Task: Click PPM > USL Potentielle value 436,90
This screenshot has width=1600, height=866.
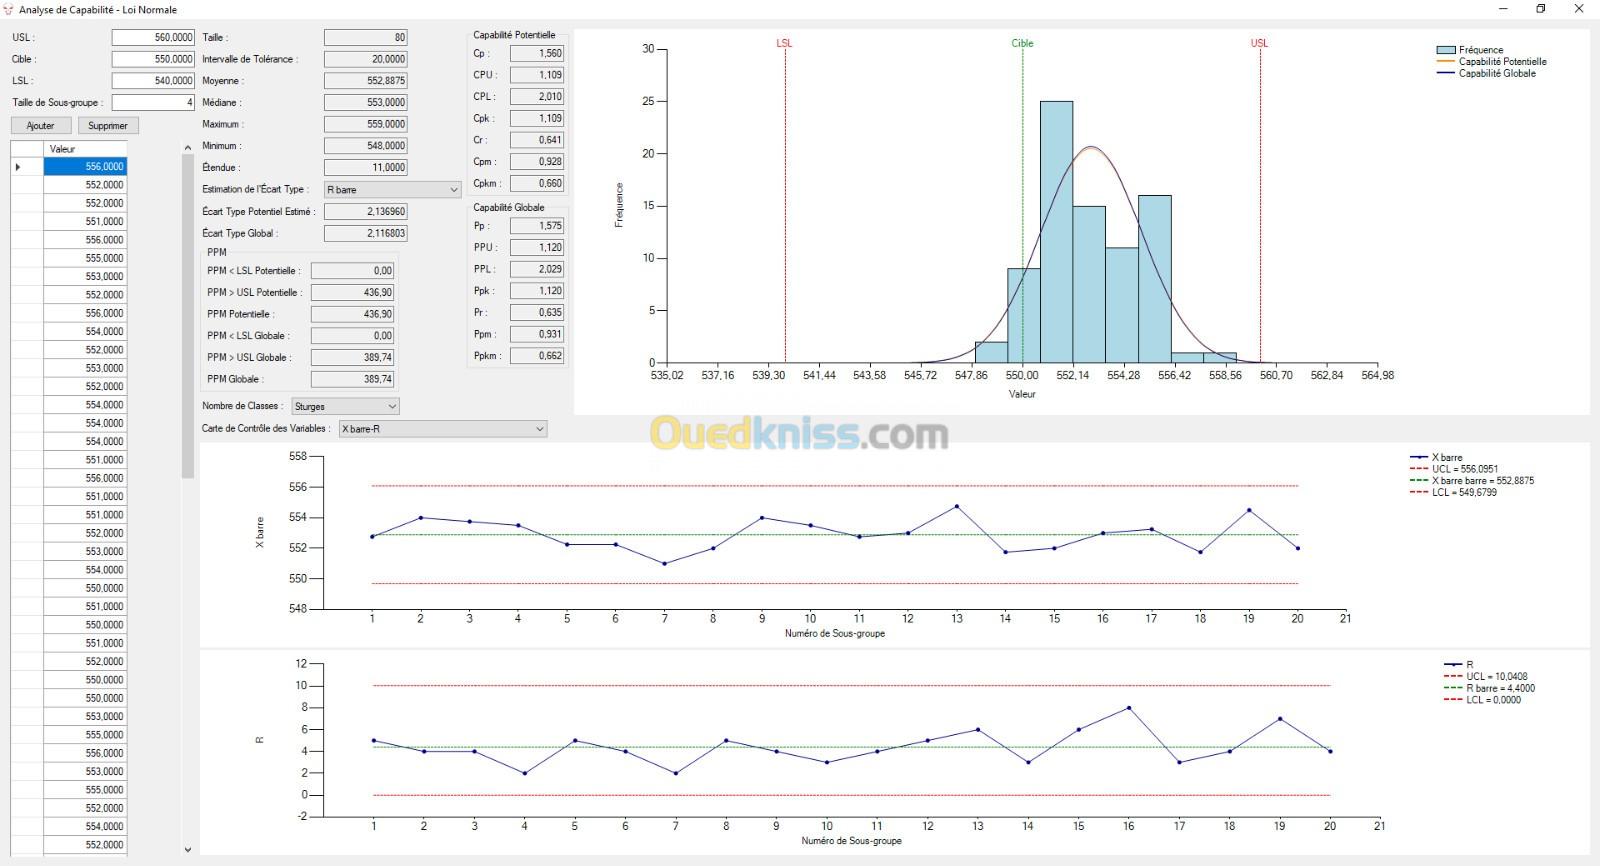Action: [352, 292]
